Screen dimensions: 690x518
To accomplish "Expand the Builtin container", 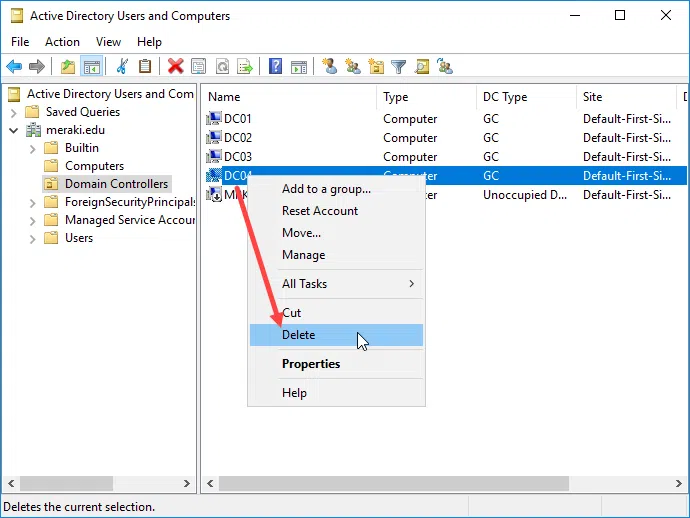I will click(33, 149).
